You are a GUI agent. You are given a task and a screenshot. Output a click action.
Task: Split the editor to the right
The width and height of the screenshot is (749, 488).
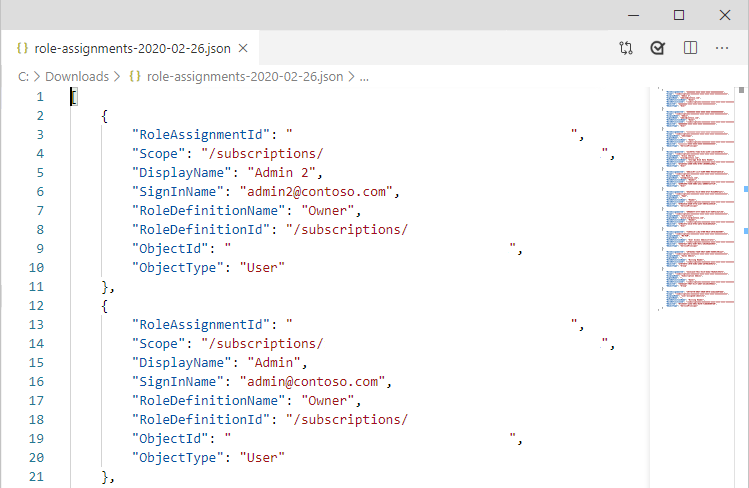tap(689, 47)
